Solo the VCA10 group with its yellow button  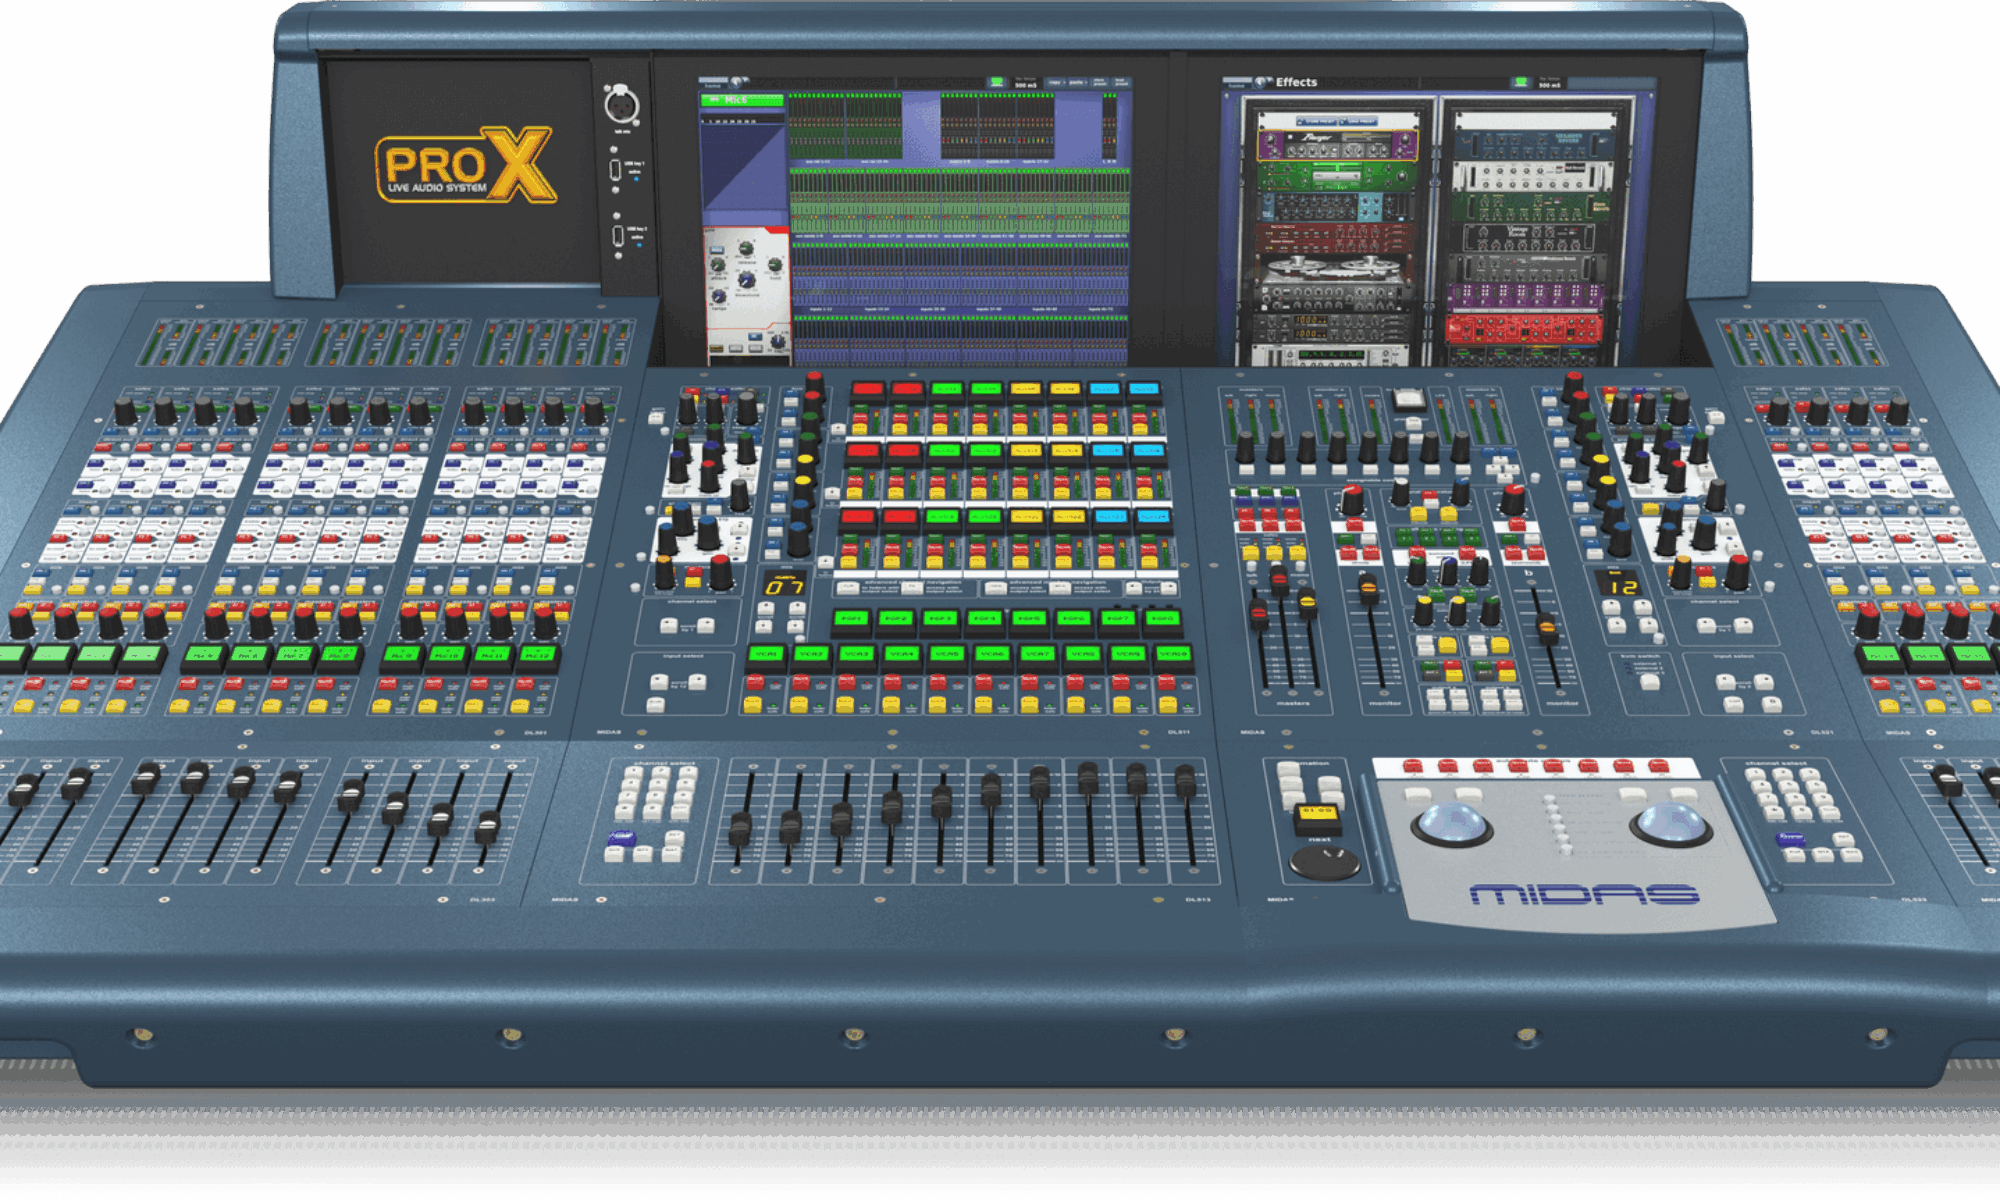click(x=1167, y=705)
